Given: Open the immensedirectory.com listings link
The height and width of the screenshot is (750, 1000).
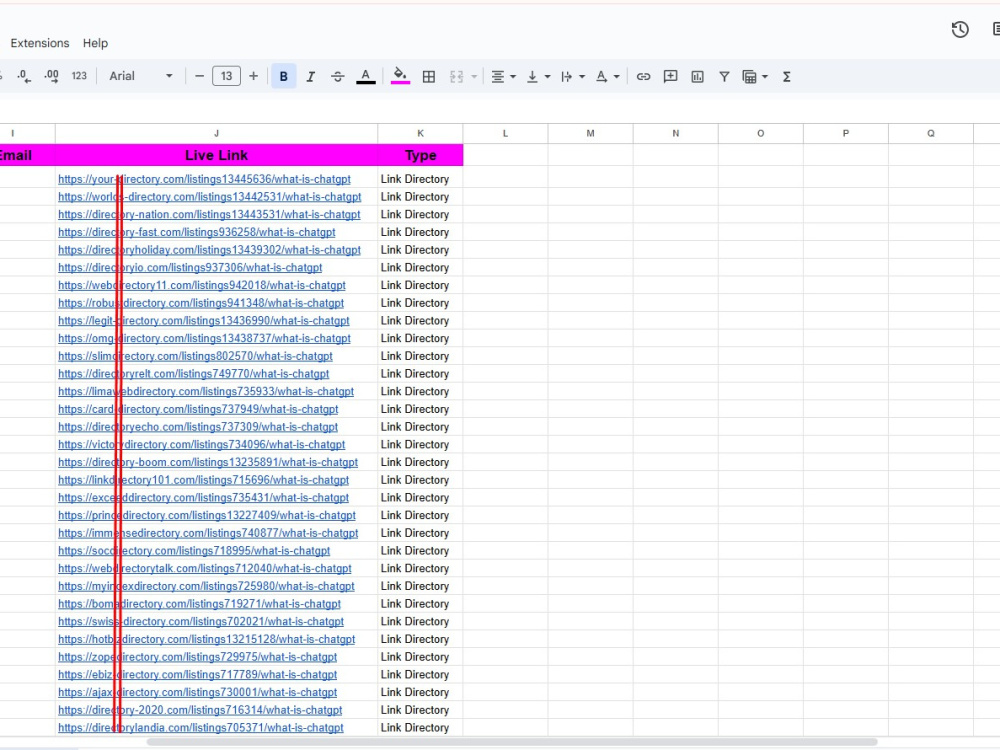Looking at the screenshot, I should point(208,533).
